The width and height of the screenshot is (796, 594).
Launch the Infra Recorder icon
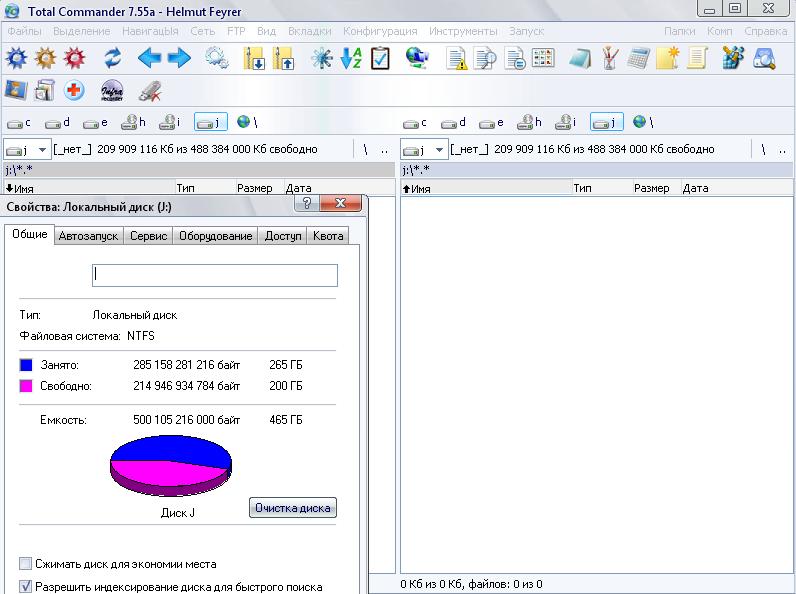coord(112,90)
